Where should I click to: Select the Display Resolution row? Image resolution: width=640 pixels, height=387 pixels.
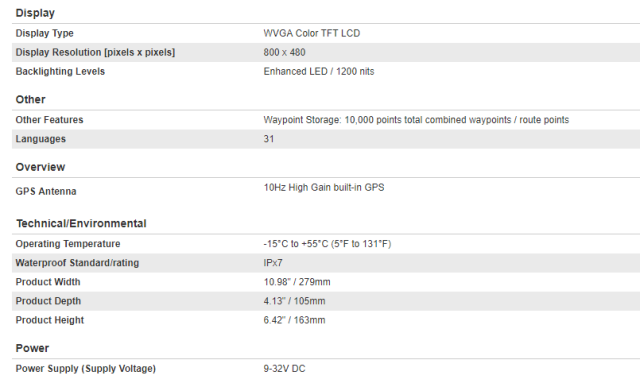coord(326,52)
